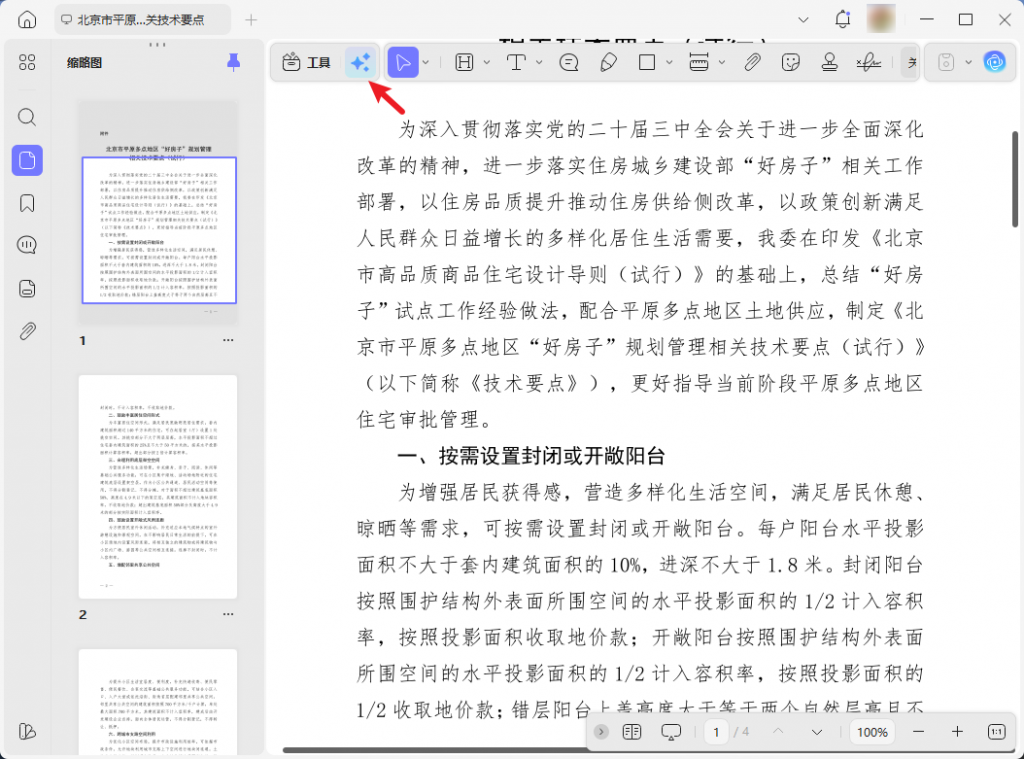The image size is (1024, 759).
Task: Click the 工具 tools button
Action: [307, 63]
